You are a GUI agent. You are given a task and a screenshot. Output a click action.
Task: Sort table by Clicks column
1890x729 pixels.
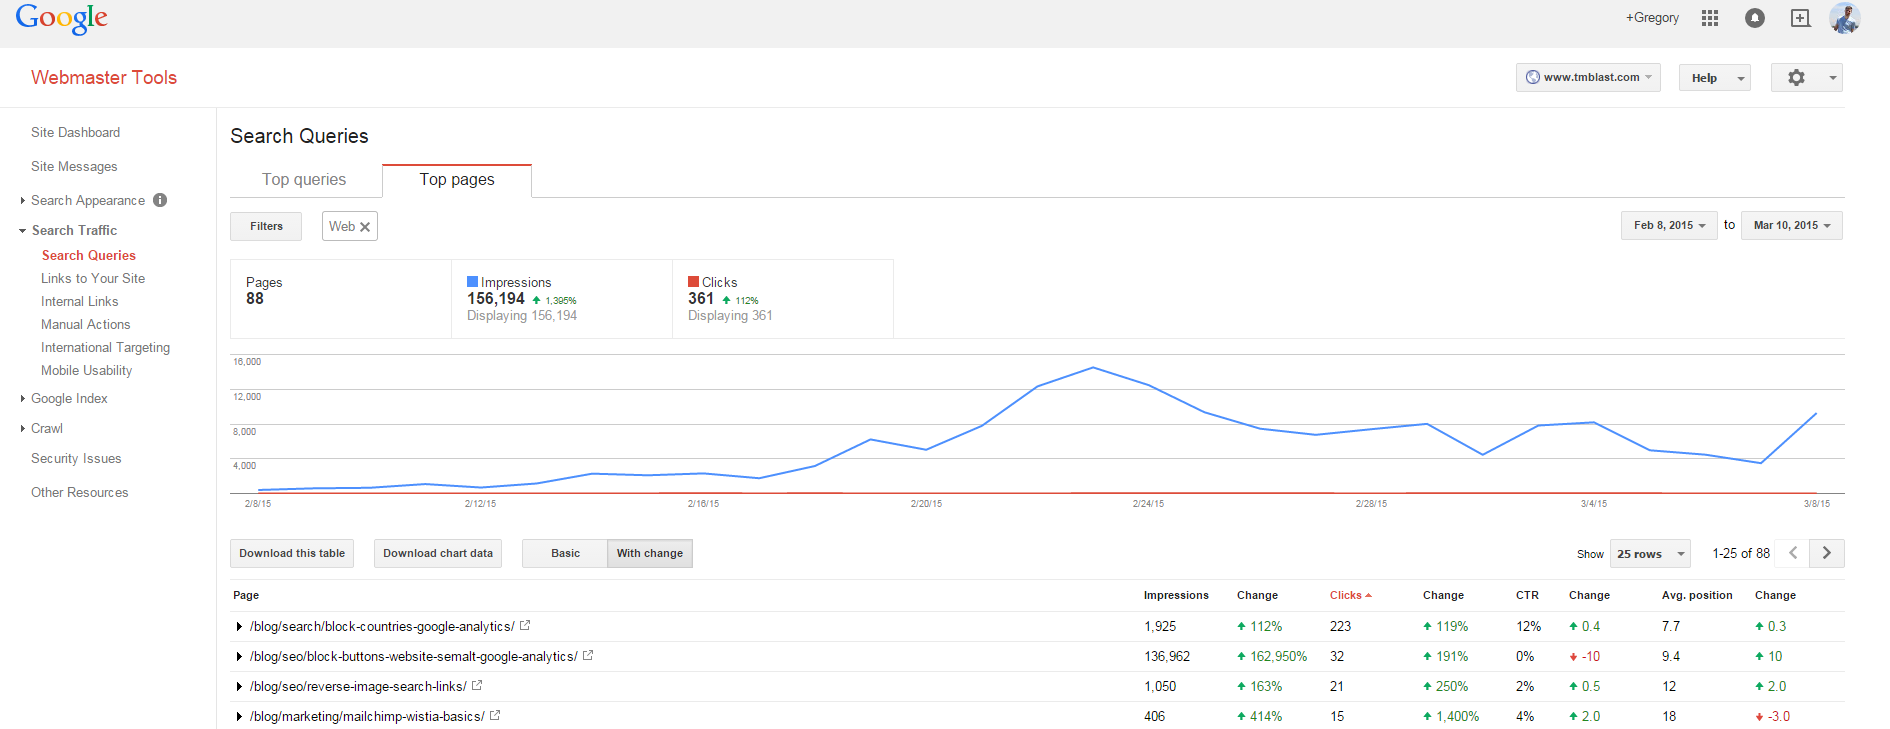pos(1350,595)
